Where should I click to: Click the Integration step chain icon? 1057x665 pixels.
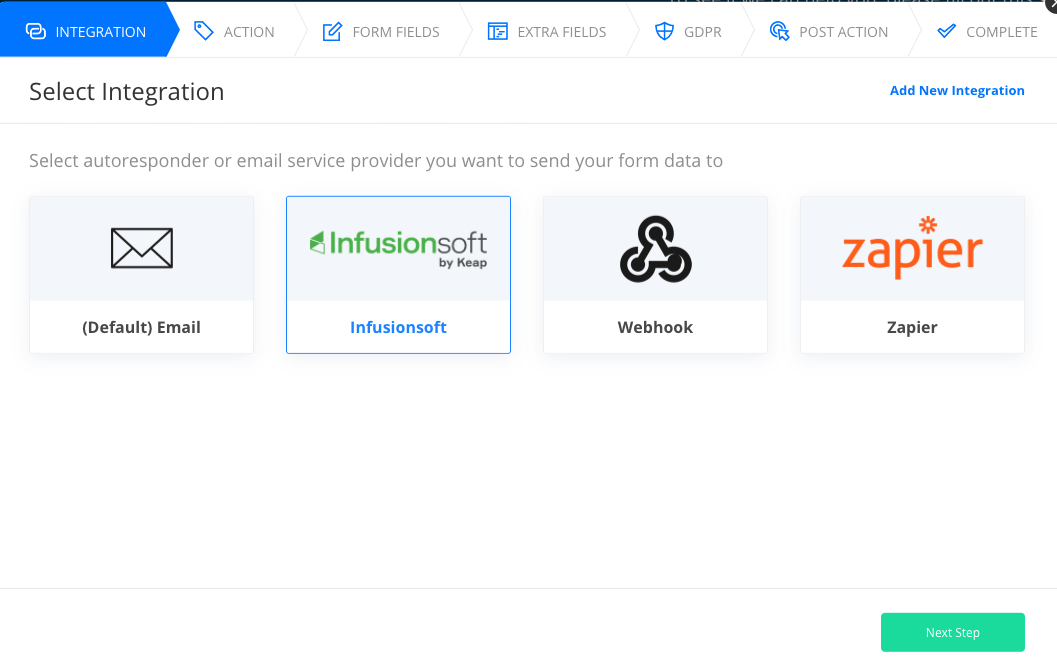36,31
